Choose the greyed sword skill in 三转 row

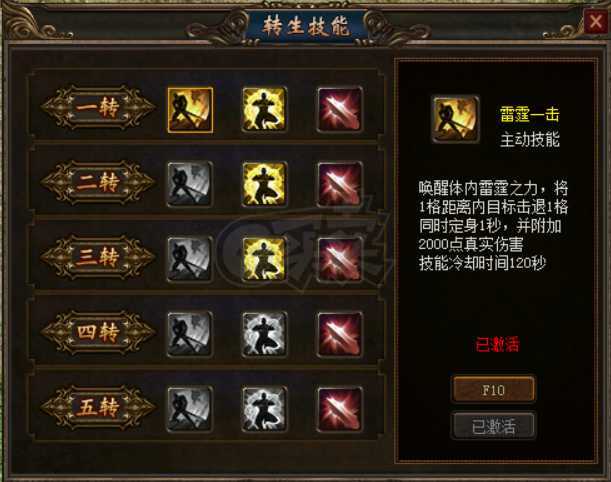190,259
